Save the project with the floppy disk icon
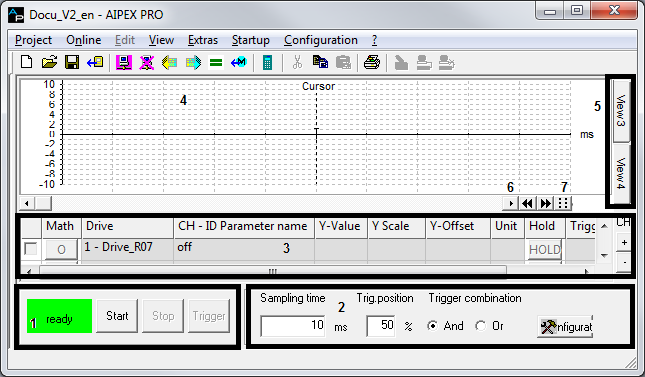The height and width of the screenshot is (377, 645). pos(72,62)
